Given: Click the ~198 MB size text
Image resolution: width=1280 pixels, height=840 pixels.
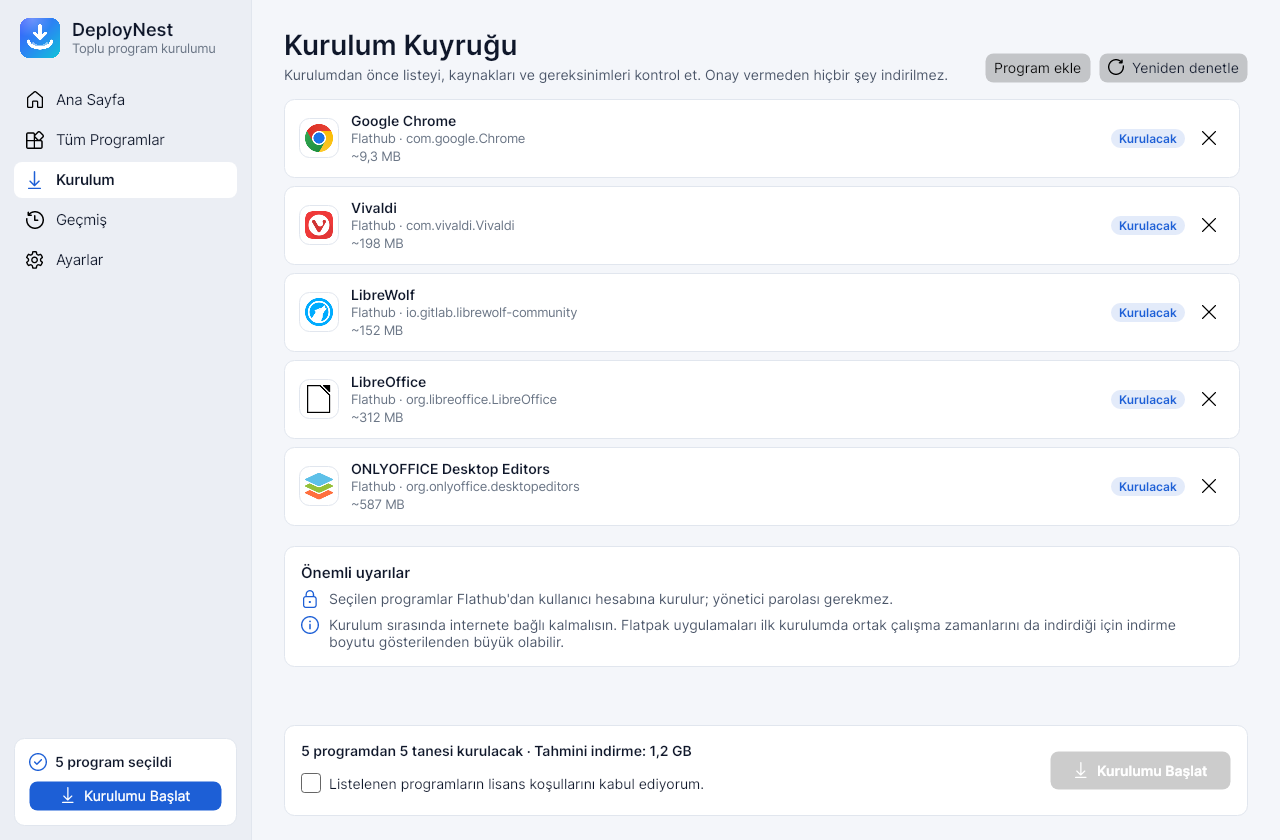Looking at the screenshot, I should coord(377,244).
